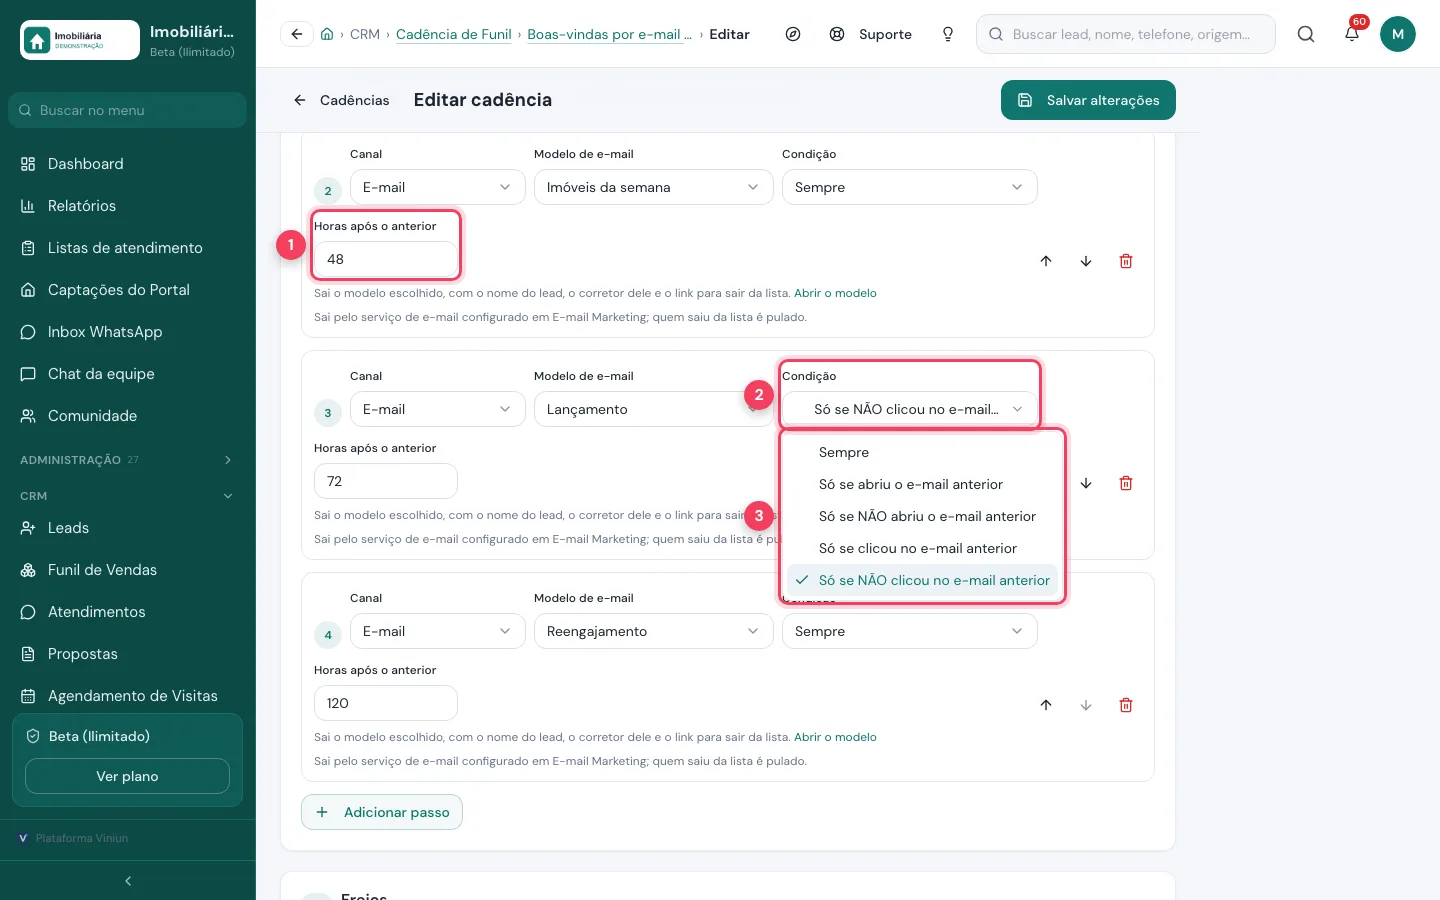Open the home breadcrumb icon
Viewport: 1440px width, 900px height.
pyautogui.click(x=327, y=34)
